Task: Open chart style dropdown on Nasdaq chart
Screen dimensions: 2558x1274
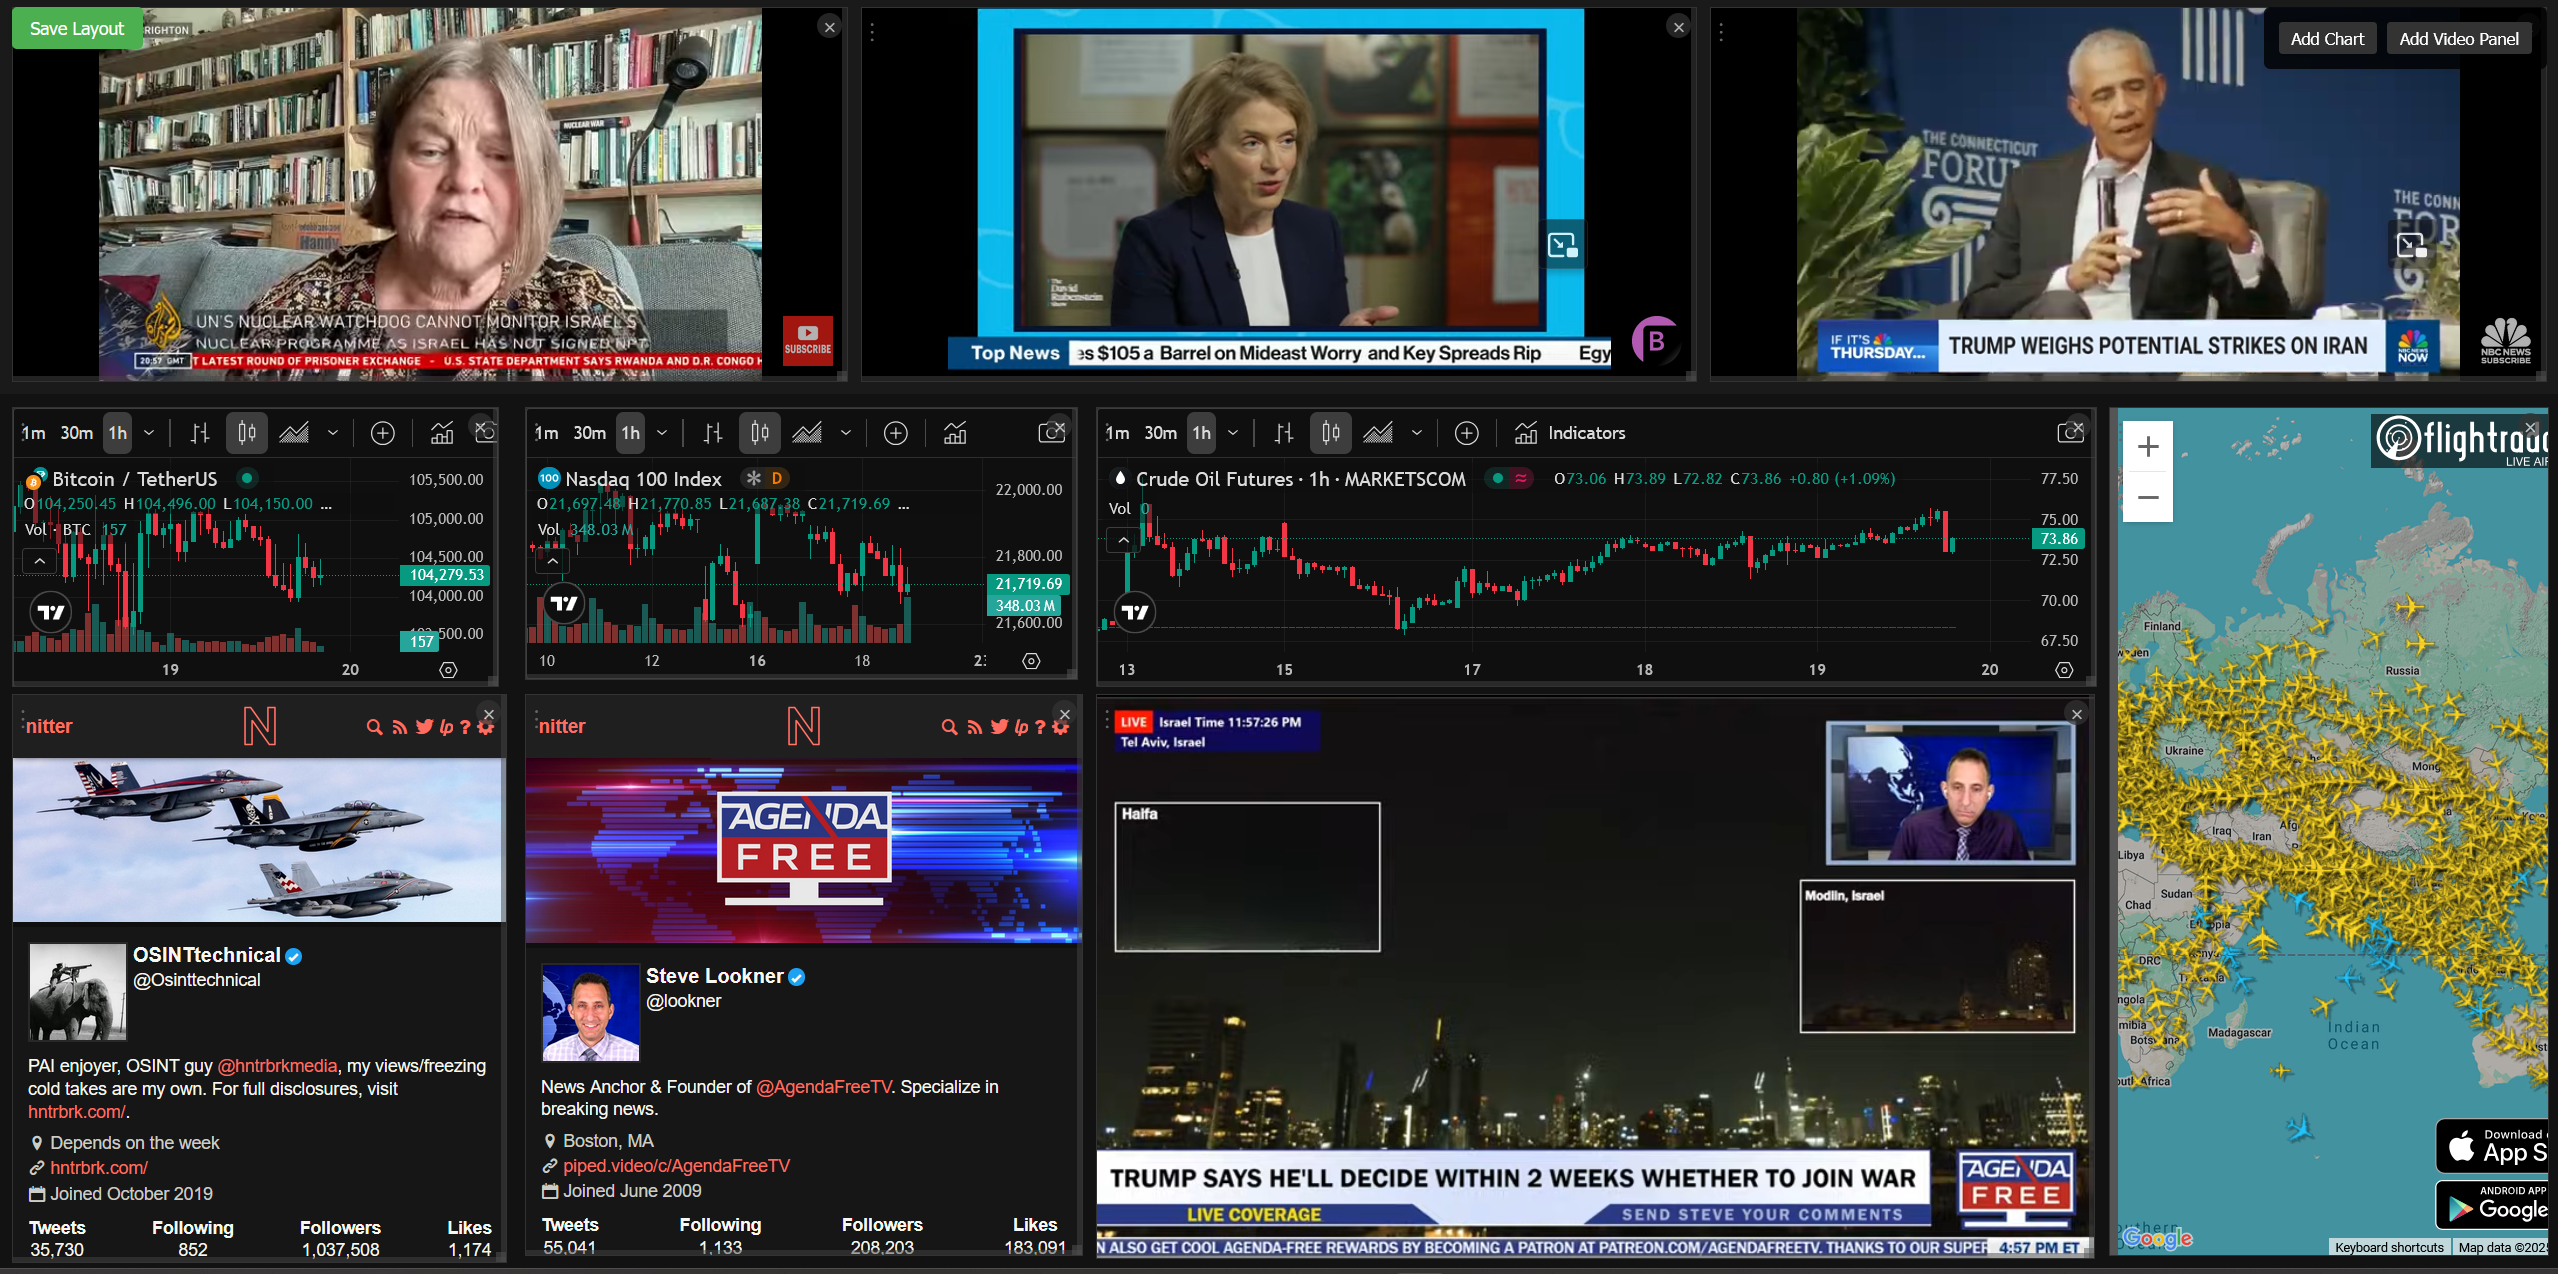Action: pyautogui.click(x=846, y=433)
